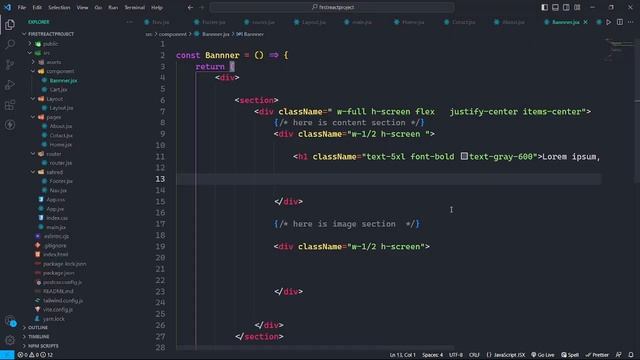Open the Selection menu
The image size is (640, 360).
pyautogui.click(x=59, y=7)
